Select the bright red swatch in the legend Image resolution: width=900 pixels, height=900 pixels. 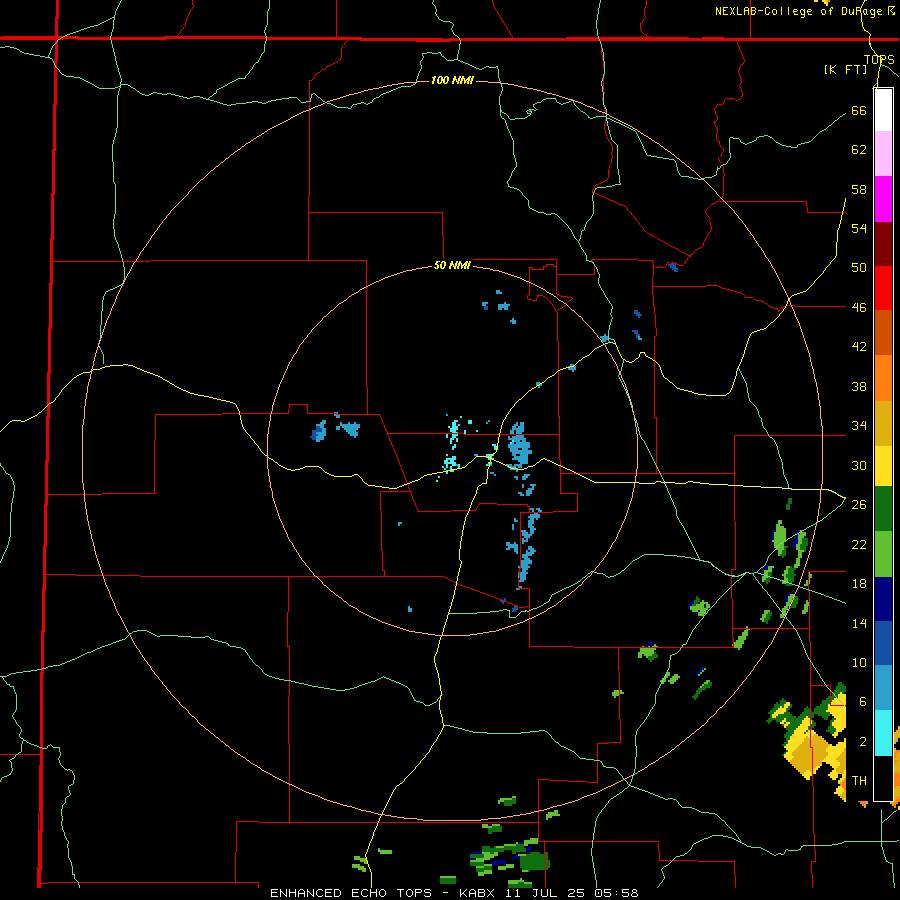[883, 288]
